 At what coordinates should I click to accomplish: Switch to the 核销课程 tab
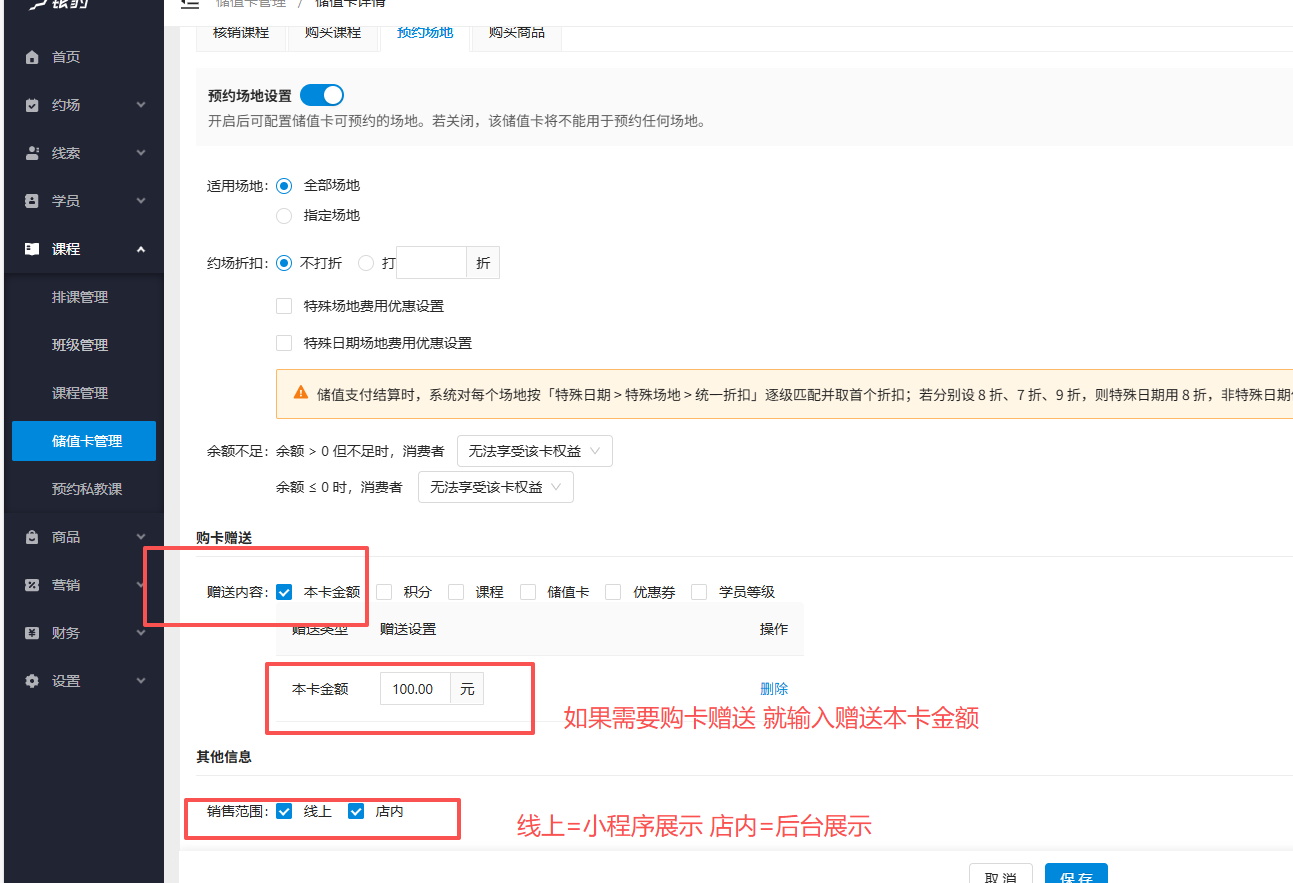tap(240, 32)
